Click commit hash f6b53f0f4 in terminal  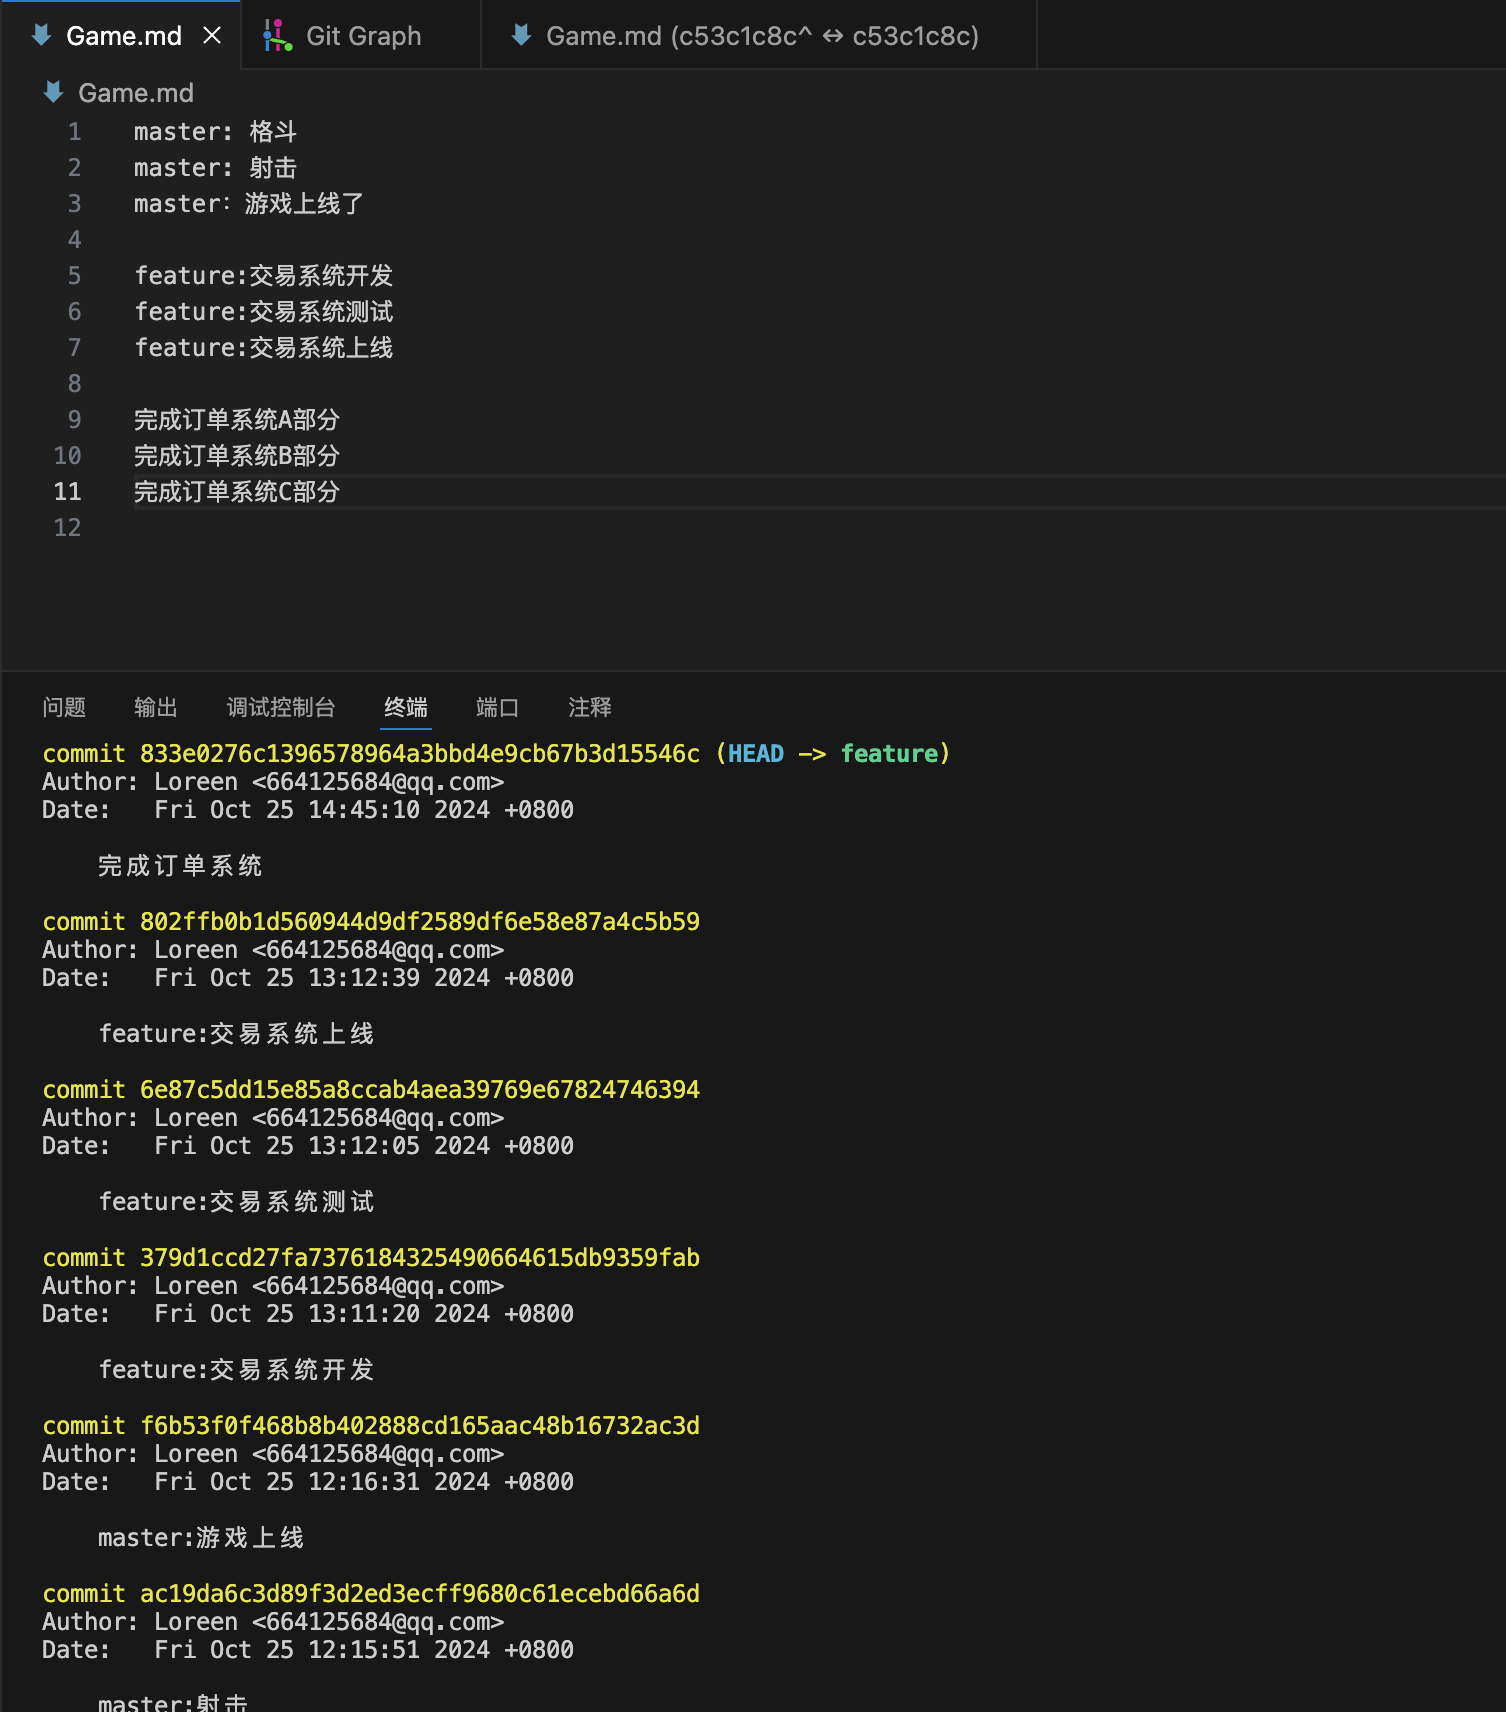pyautogui.click(x=420, y=1426)
